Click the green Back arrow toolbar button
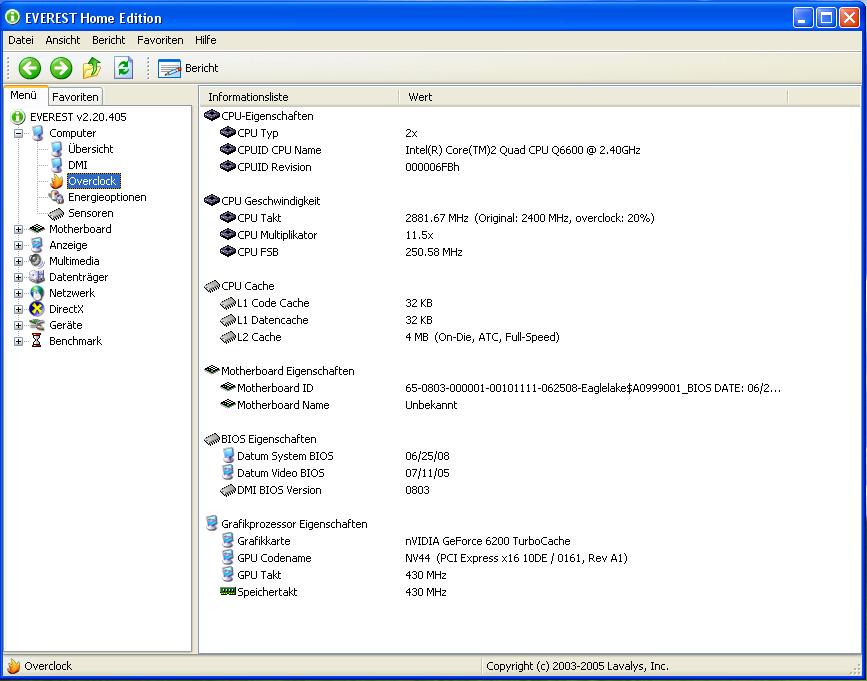The image size is (867, 681). pyautogui.click(x=30, y=68)
